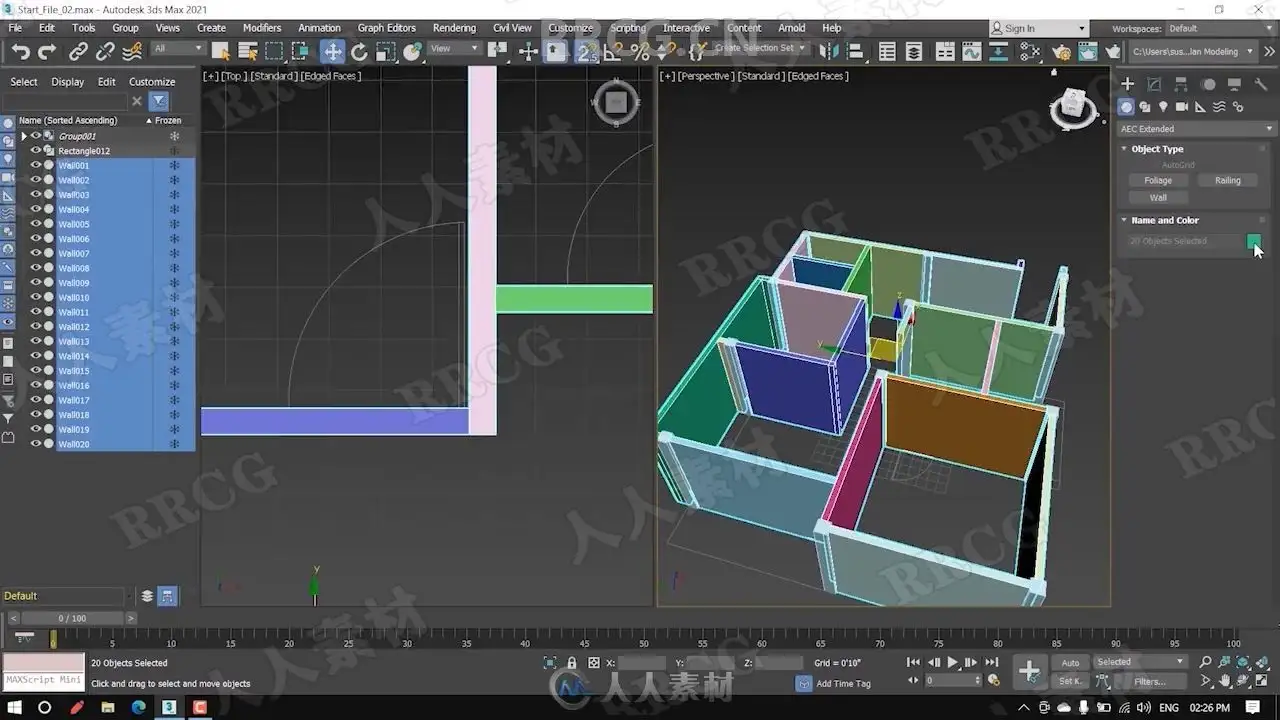Screen dimensions: 1280x720
Task: Choose the Select Object tool
Action: [x=221, y=52]
